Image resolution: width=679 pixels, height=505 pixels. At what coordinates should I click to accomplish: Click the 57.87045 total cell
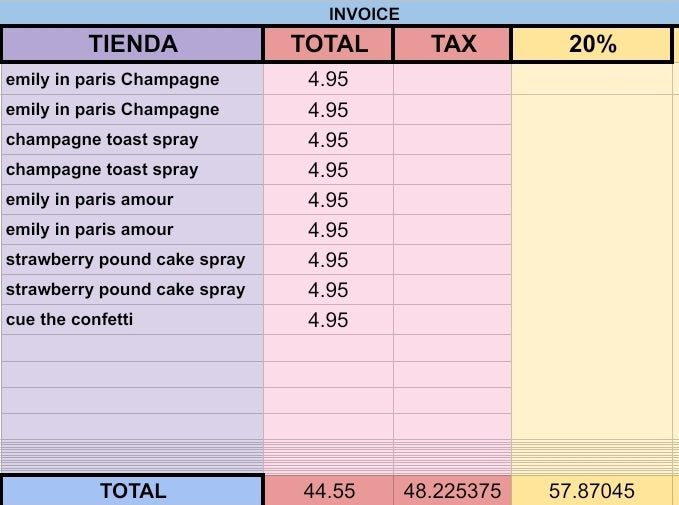[591, 491]
